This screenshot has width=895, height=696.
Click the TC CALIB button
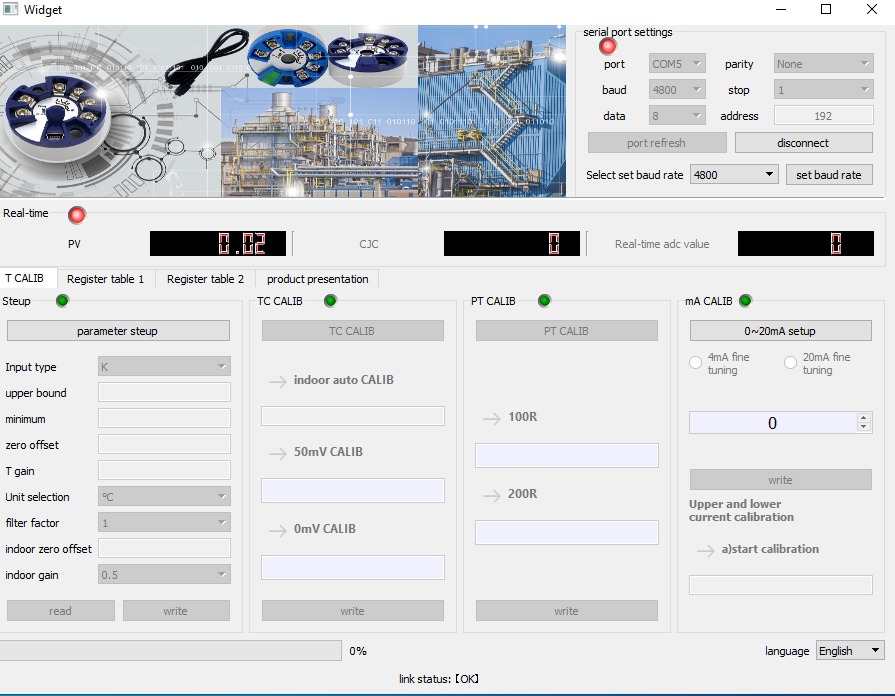(353, 331)
